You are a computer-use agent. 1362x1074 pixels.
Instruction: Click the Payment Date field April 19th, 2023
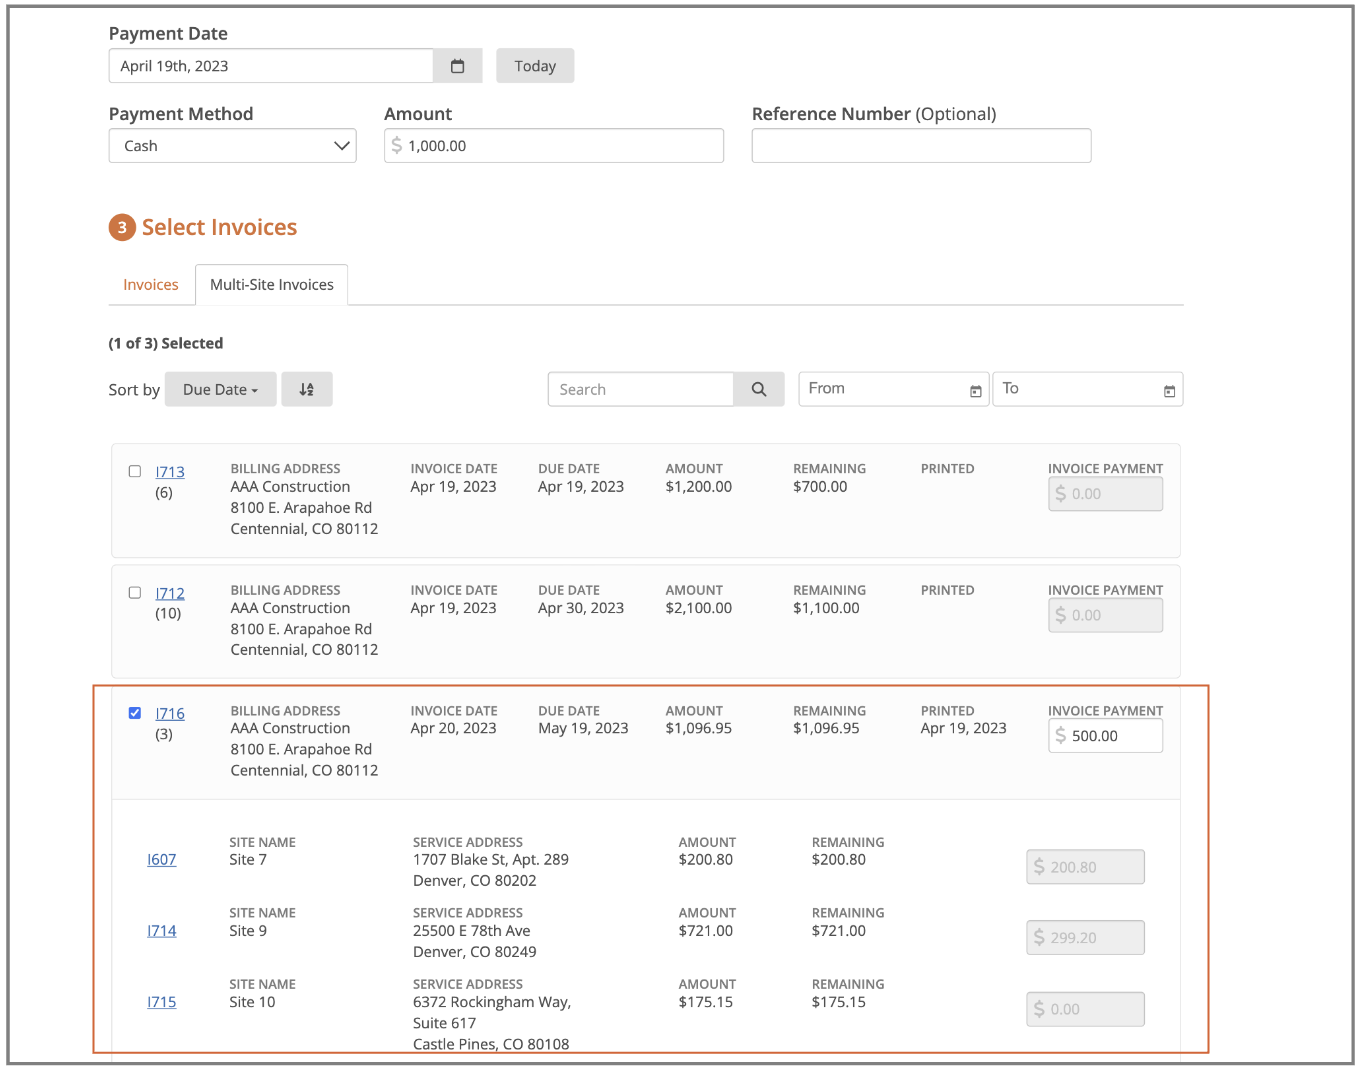[271, 66]
